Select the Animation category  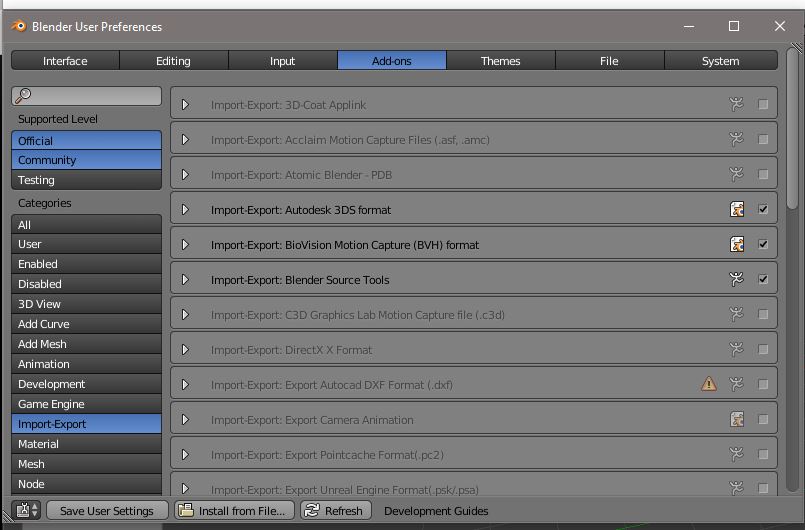(x=86, y=364)
